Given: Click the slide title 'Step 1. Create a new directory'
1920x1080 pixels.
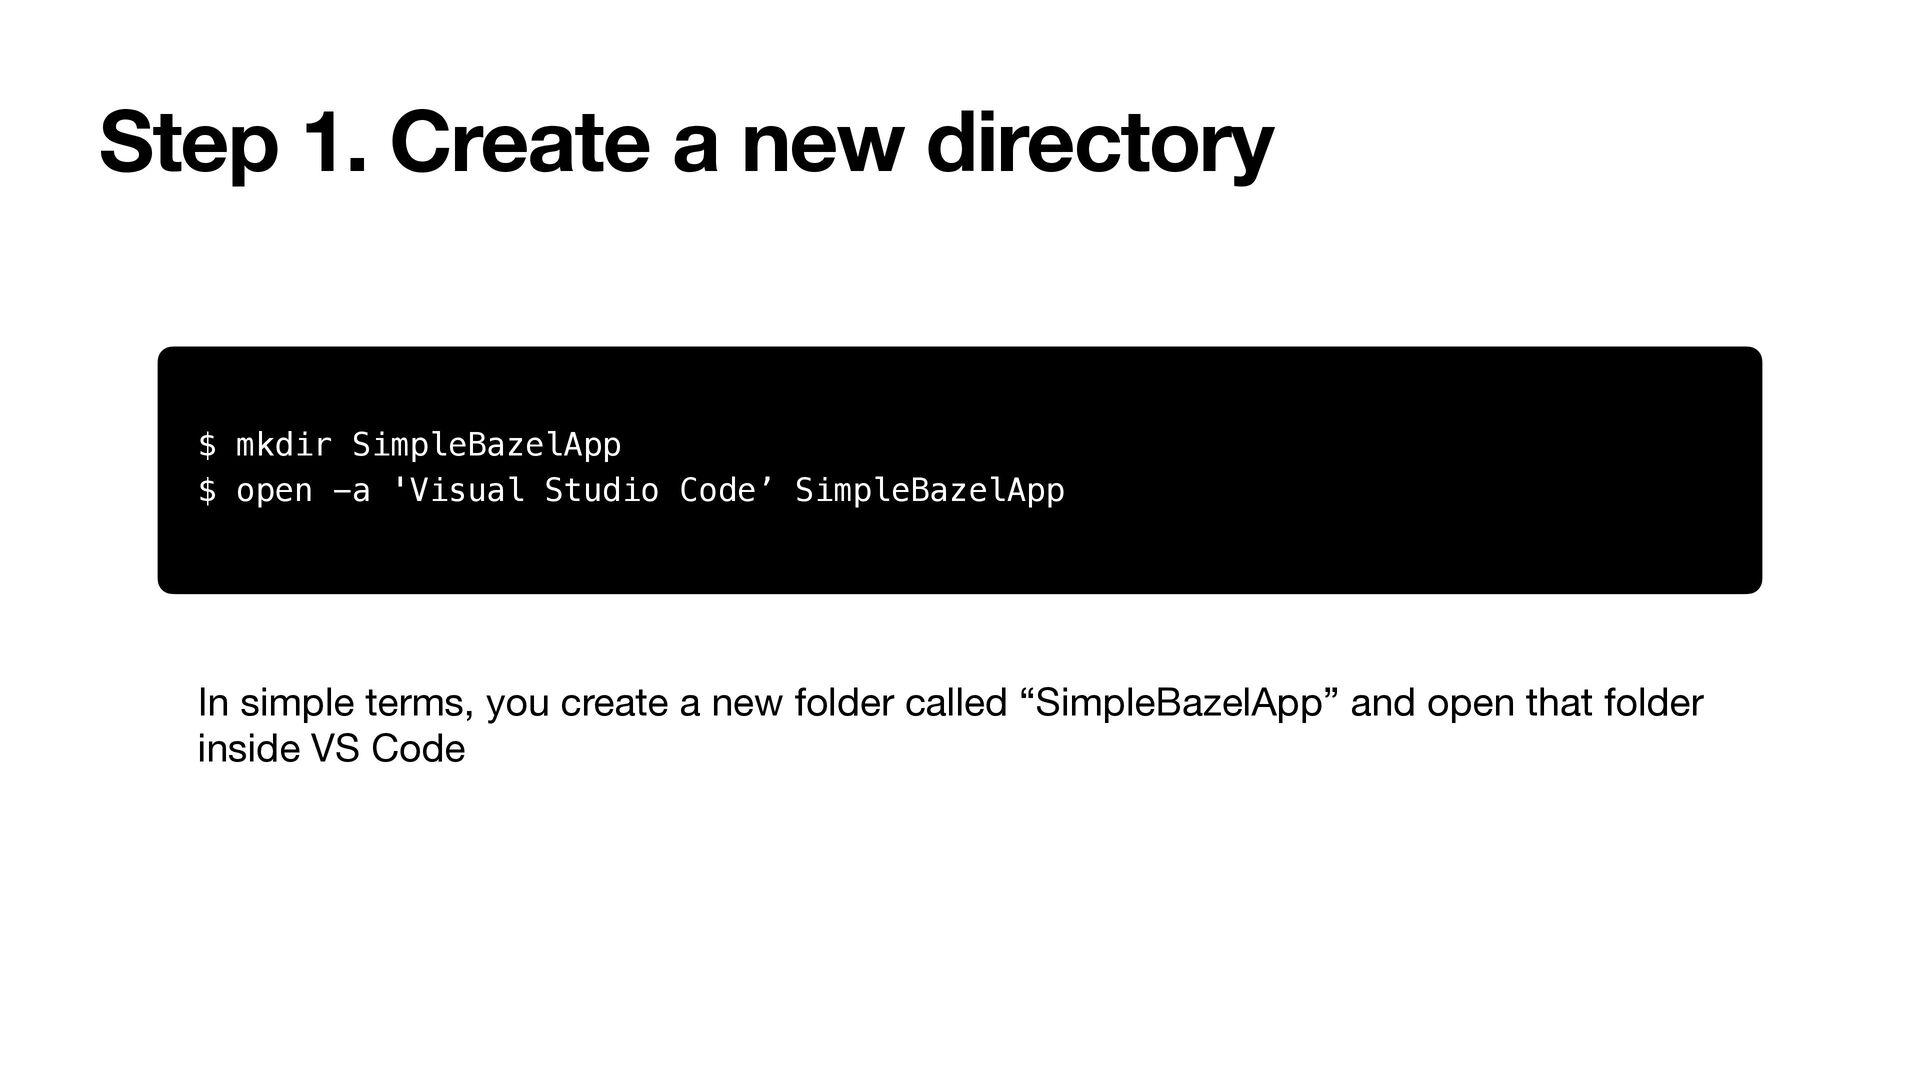Looking at the screenshot, I should click(x=686, y=143).
